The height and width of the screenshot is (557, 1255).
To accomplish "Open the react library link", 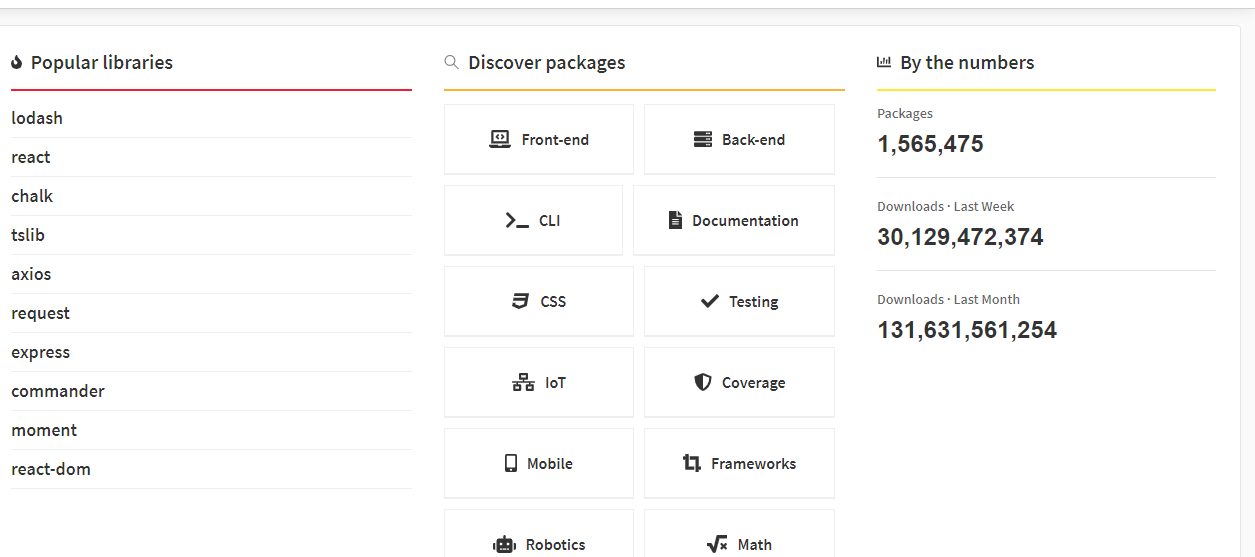I will click(31, 157).
